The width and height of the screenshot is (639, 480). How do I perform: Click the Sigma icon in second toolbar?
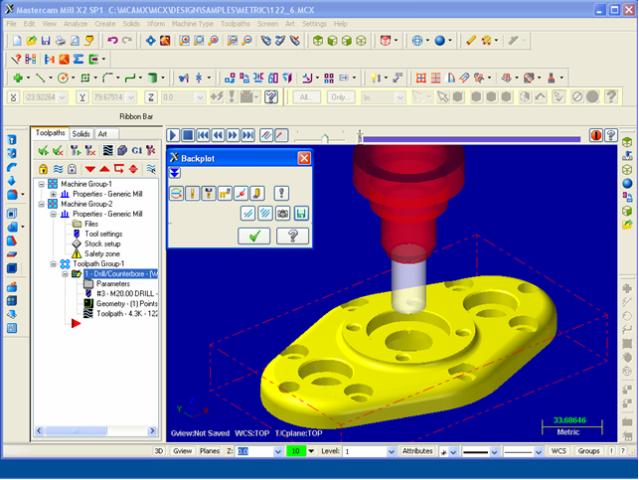point(78,59)
